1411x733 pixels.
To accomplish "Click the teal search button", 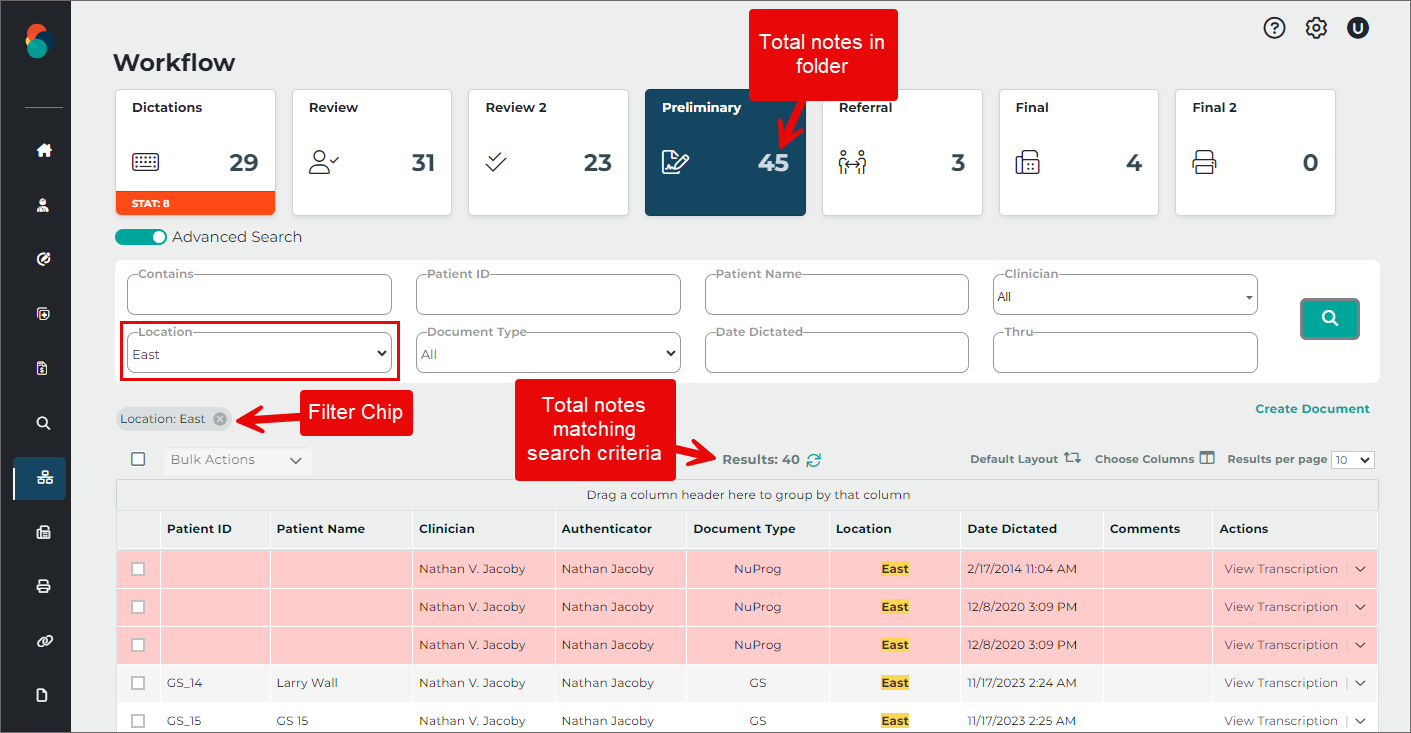I will pos(1329,318).
